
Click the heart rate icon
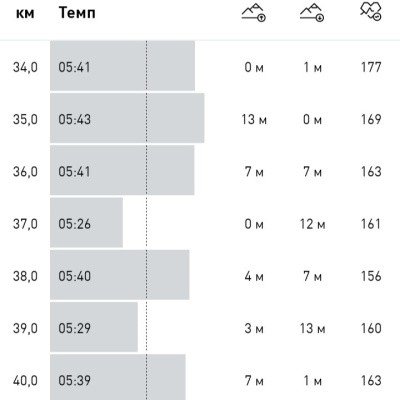371,12
